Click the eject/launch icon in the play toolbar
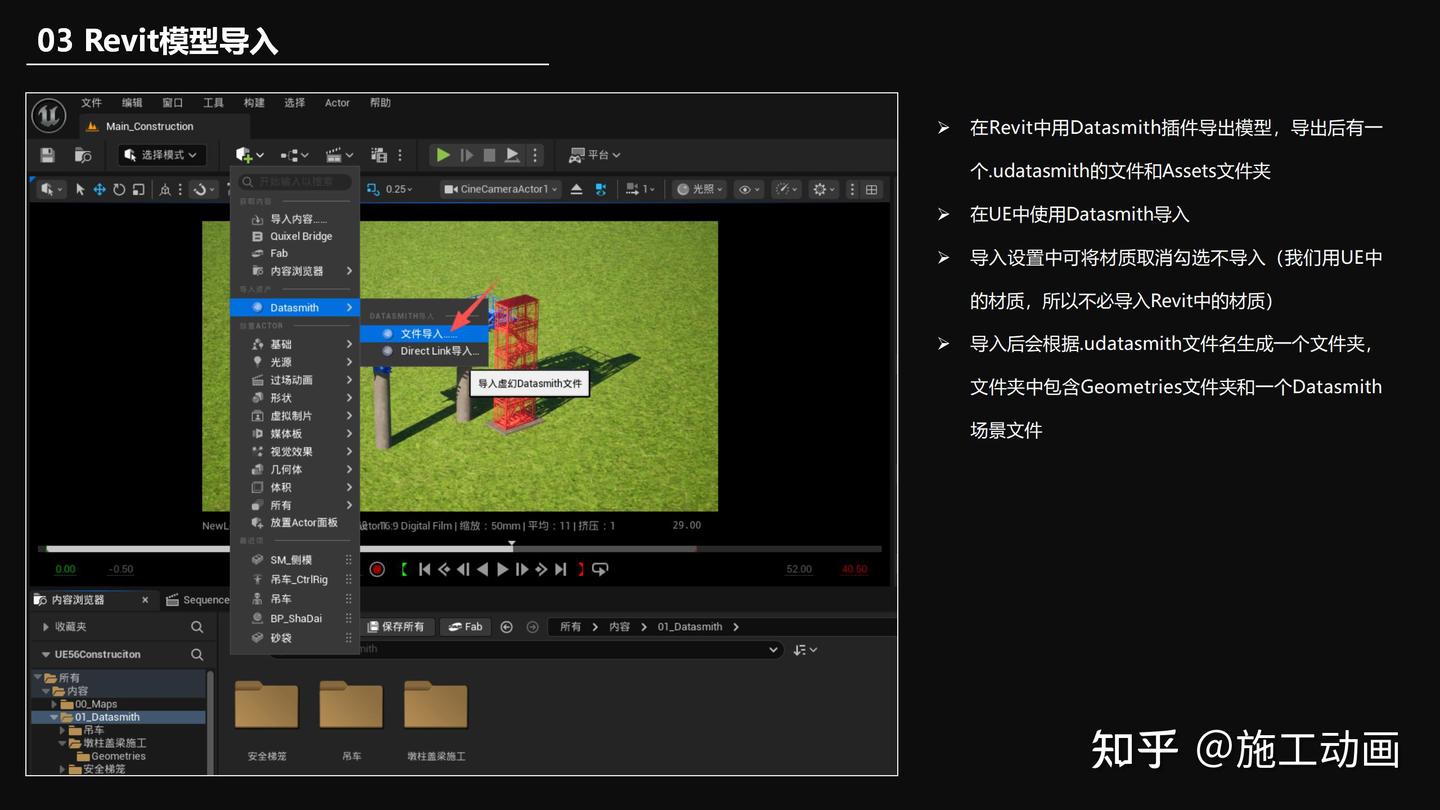 click(x=512, y=155)
